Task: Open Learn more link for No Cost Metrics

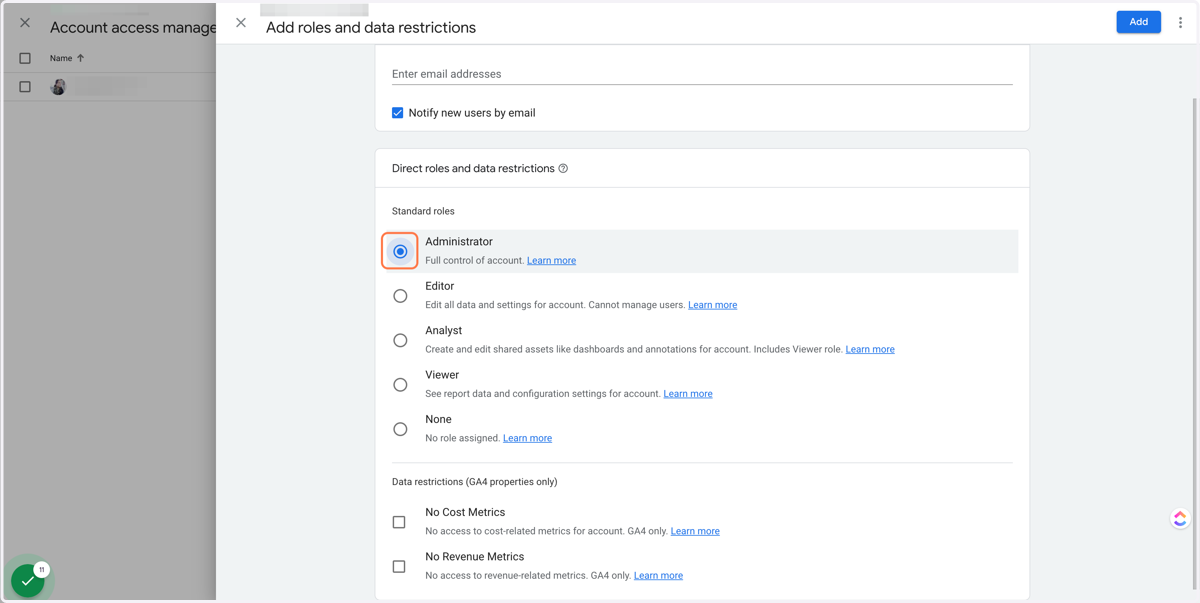Action: click(x=695, y=531)
